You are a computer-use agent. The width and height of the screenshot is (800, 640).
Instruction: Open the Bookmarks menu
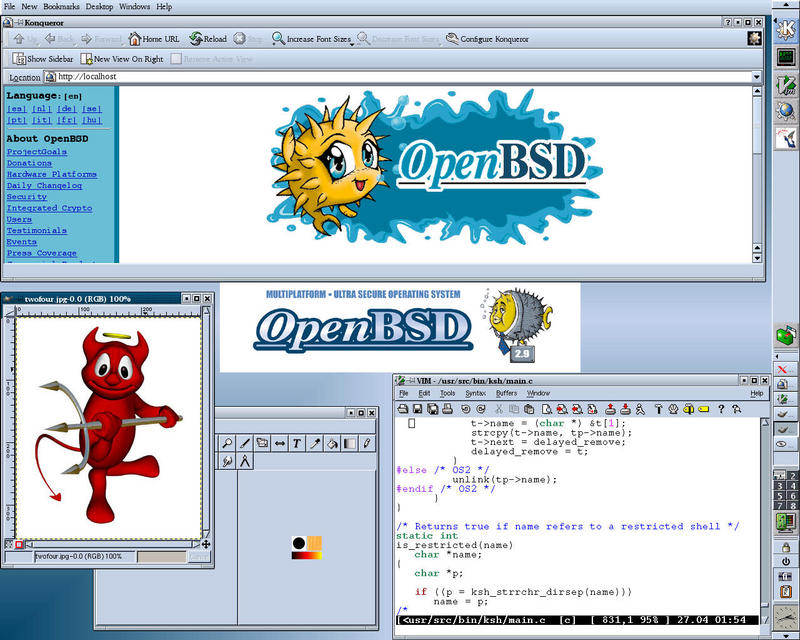pyautogui.click(x=61, y=7)
